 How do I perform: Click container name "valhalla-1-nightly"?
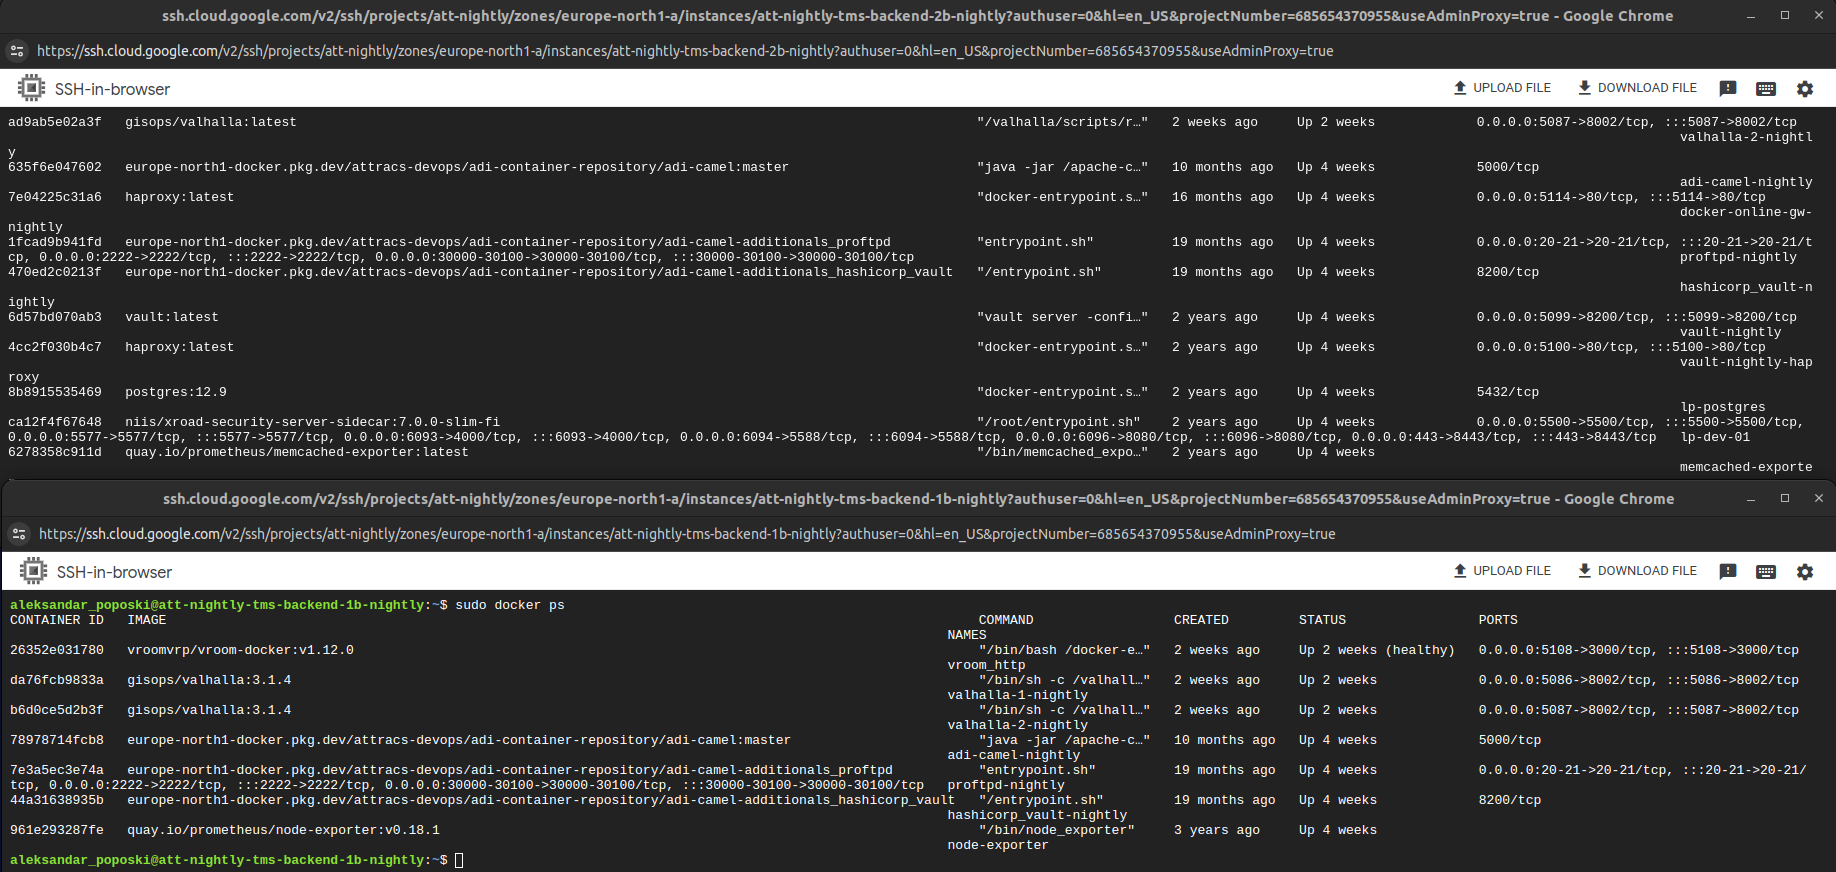coord(1018,695)
